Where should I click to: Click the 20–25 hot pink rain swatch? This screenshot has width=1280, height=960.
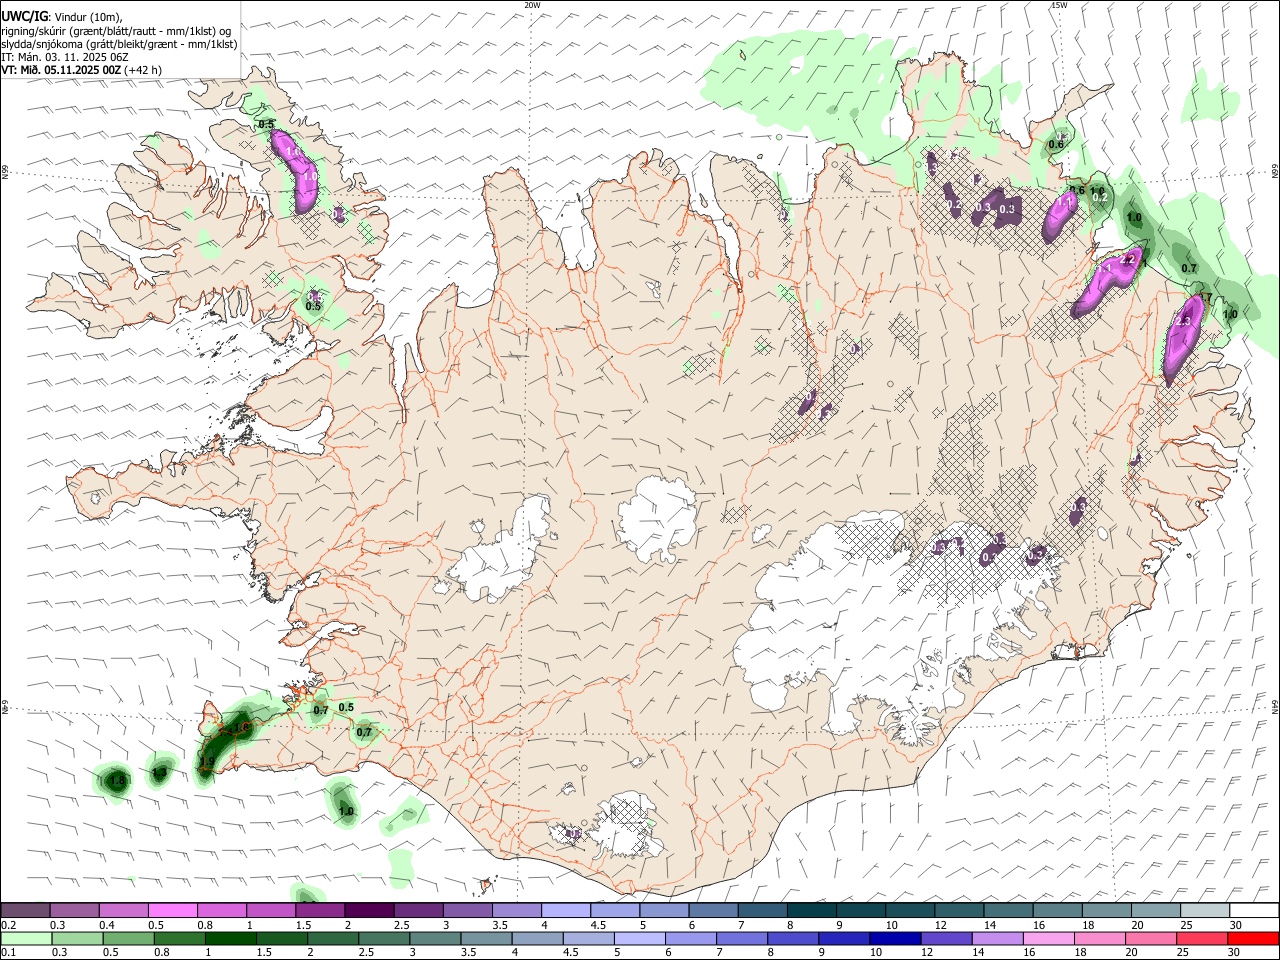tap(1152, 938)
